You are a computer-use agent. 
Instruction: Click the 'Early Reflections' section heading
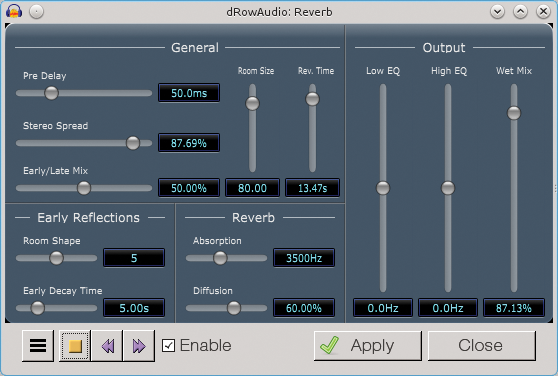pyautogui.click(x=89, y=218)
